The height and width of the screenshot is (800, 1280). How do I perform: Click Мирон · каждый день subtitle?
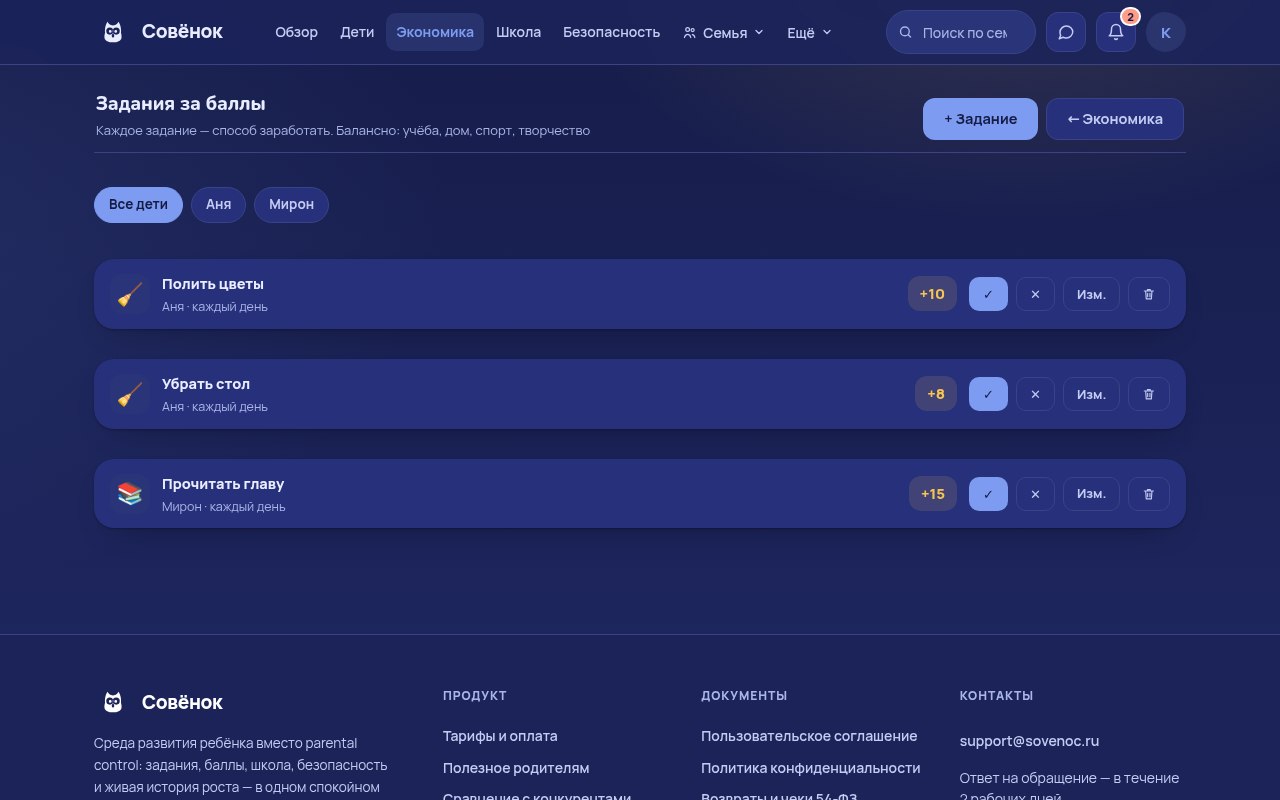coord(224,507)
